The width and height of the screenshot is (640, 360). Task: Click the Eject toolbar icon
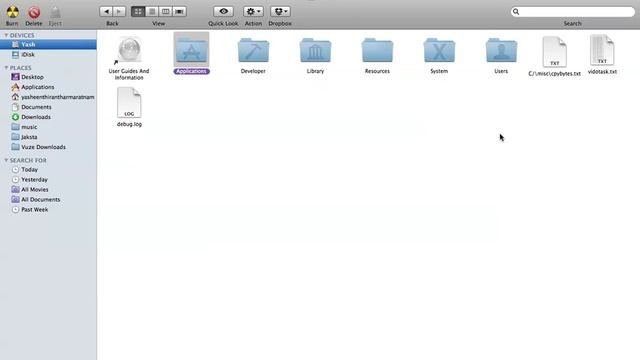(55, 12)
